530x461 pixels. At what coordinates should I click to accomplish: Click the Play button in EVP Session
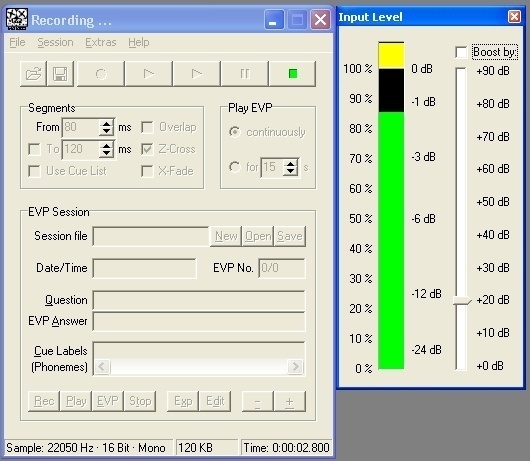point(76,401)
